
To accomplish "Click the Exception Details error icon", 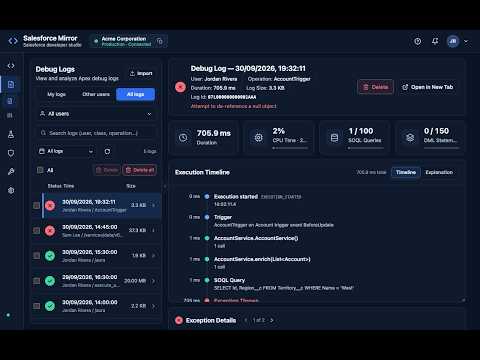I will 179,320.
